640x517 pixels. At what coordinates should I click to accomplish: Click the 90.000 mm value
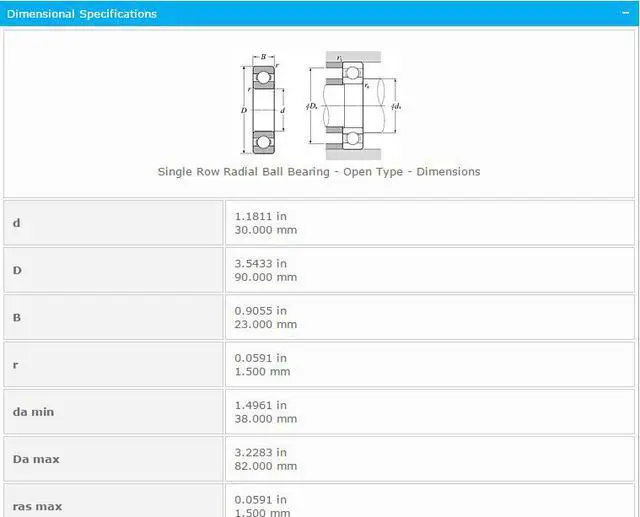(x=265, y=277)
